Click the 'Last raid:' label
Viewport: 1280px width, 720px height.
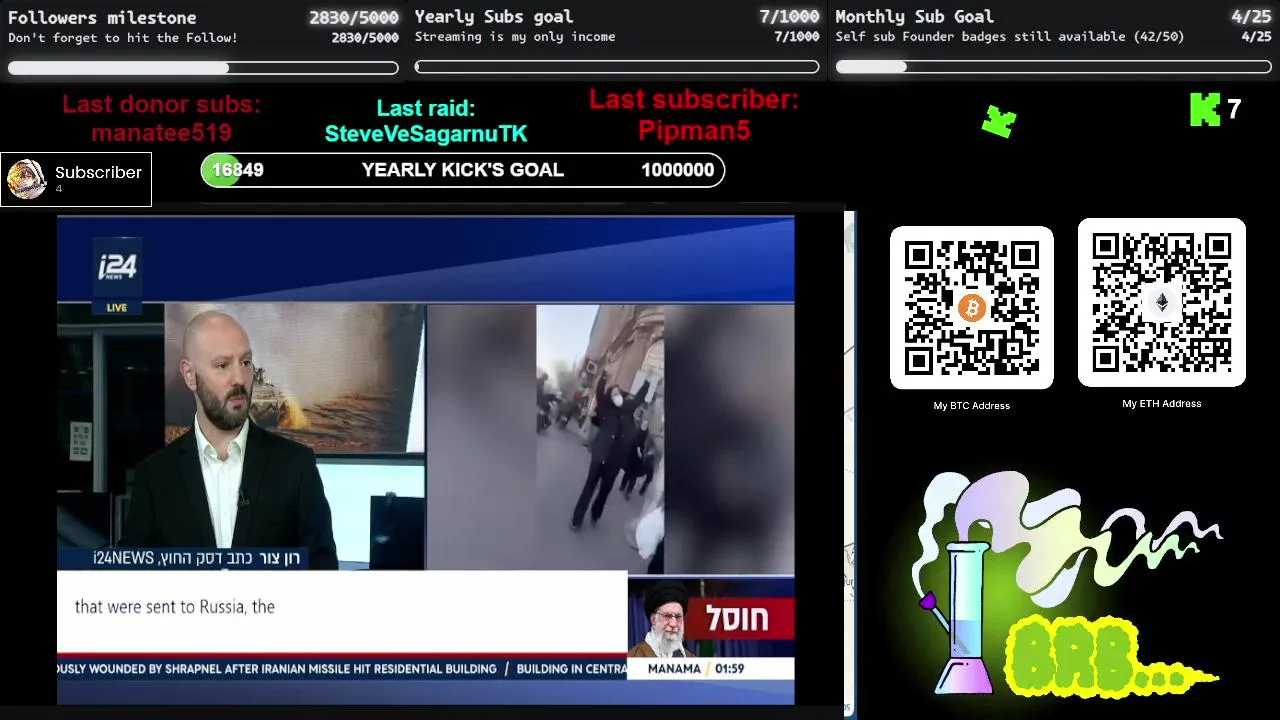coord(426,108)
